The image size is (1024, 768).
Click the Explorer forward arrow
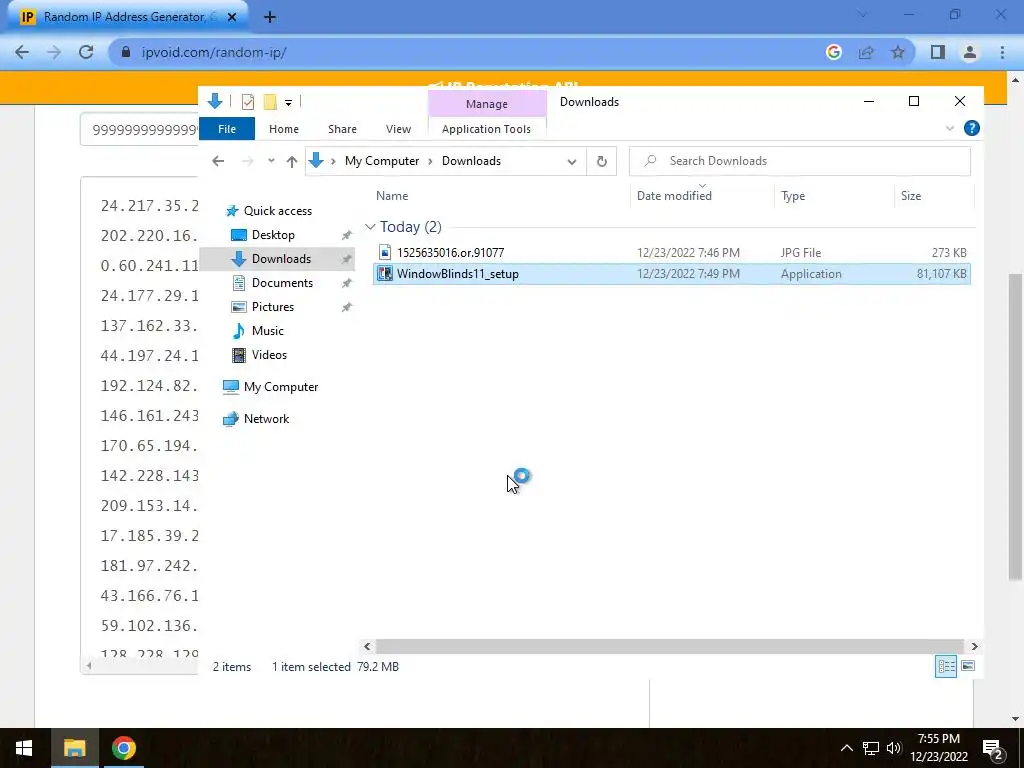[248, 161]
